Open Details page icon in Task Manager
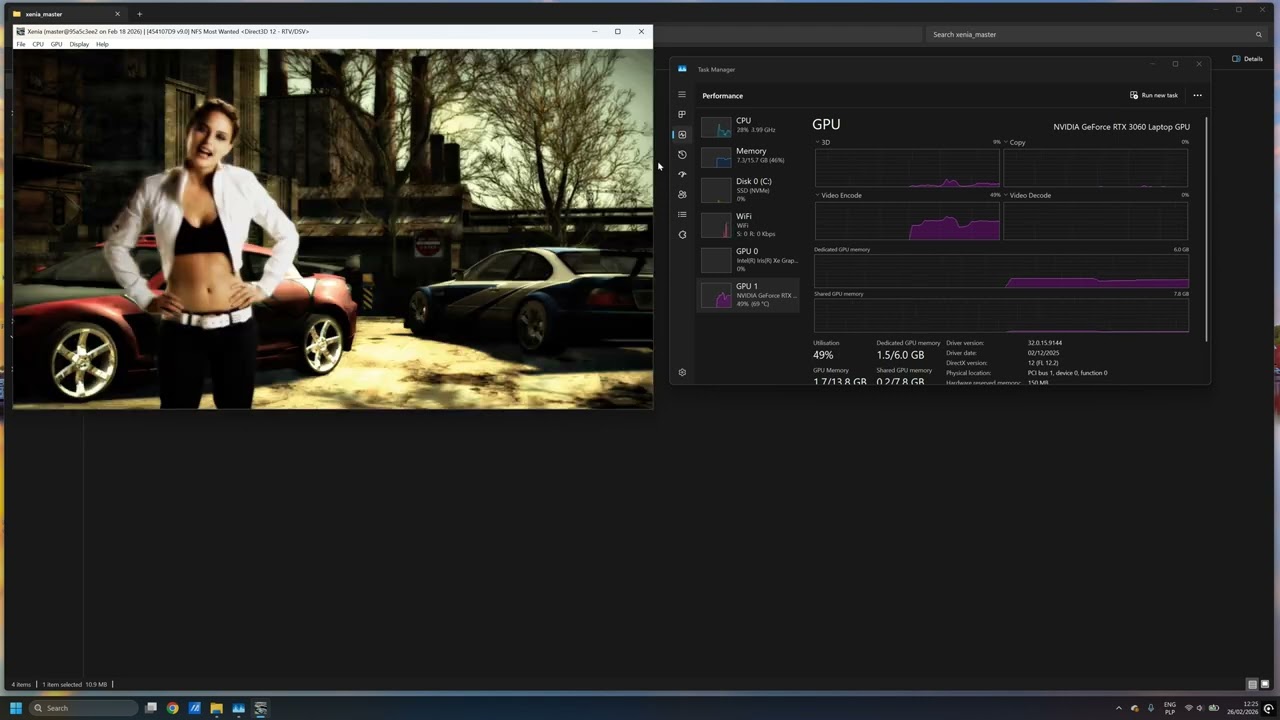Viewport: 1280px width, 720px height. [x=682, y=214]
